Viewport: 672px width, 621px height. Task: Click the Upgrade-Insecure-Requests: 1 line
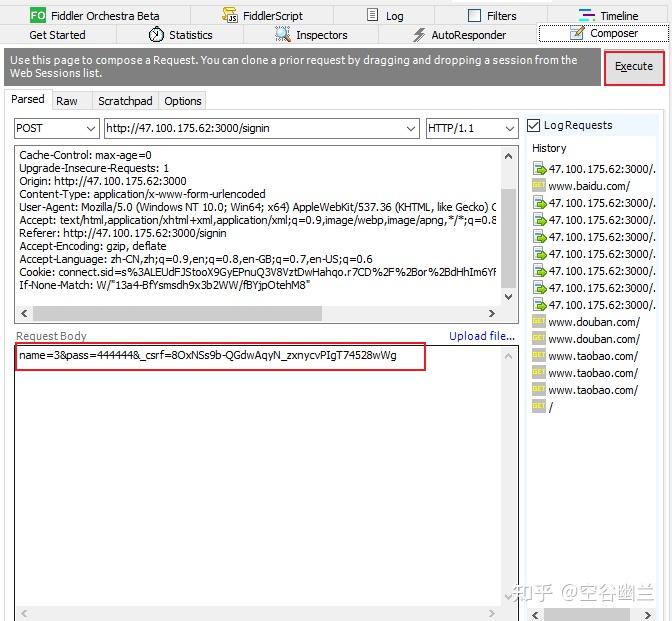94,168
